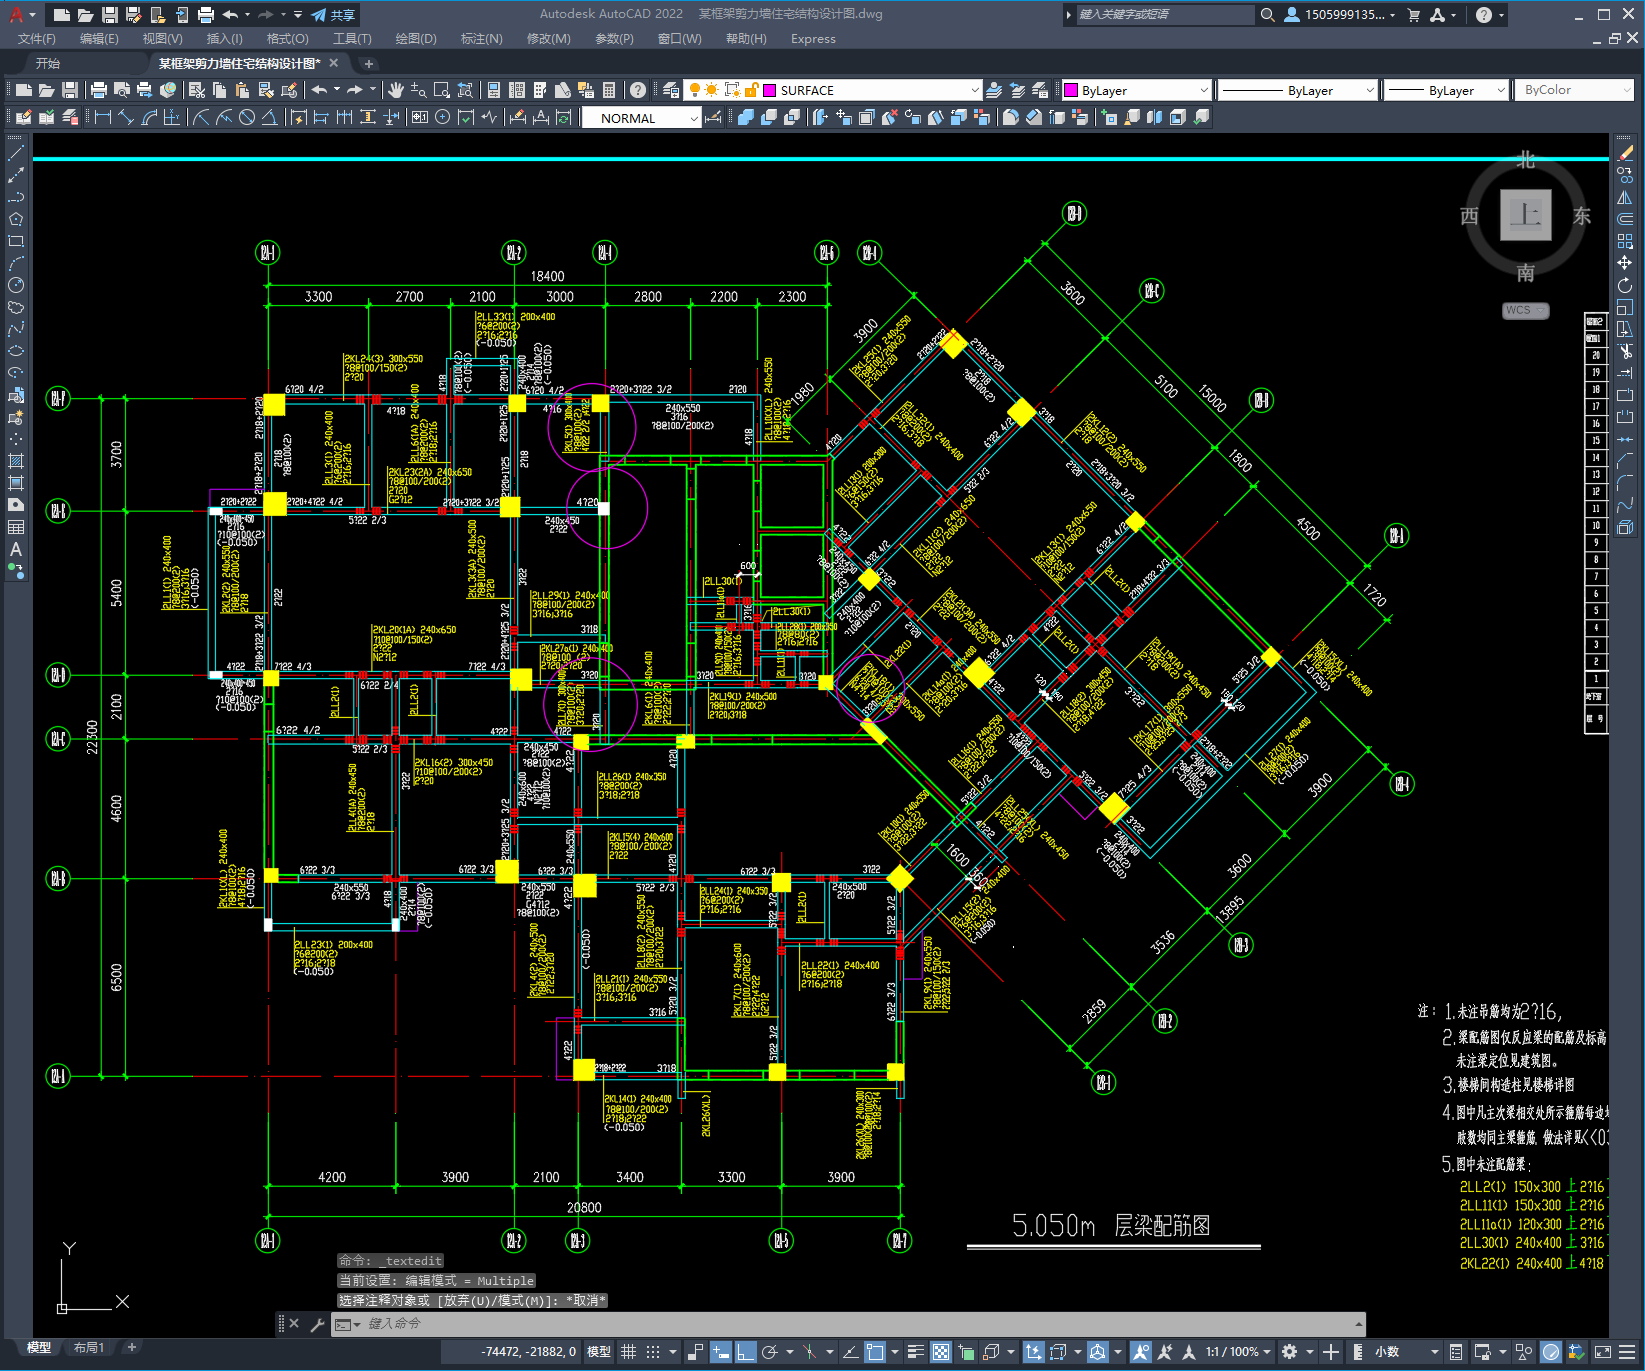Click the Mirror tool in right toolbar

tap(1626, 197)
